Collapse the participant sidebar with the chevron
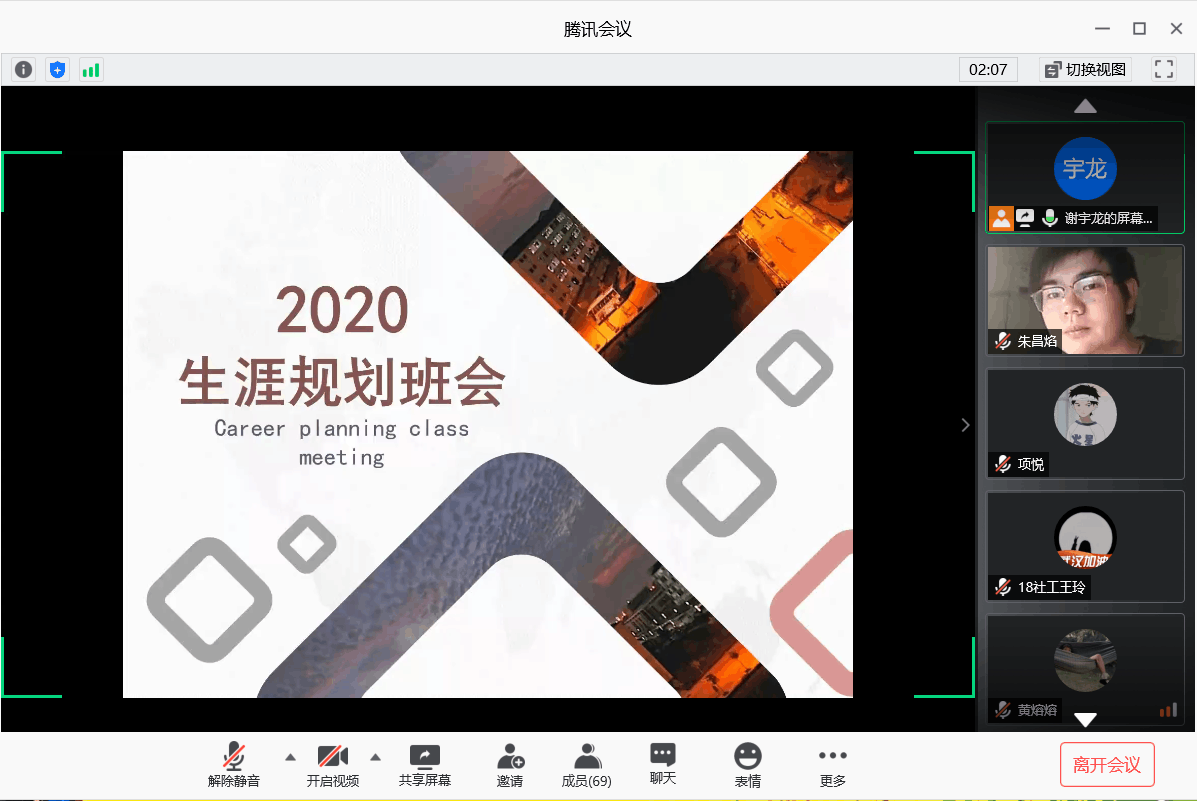This screenshot has height=801, width=1197. point(965,425)
